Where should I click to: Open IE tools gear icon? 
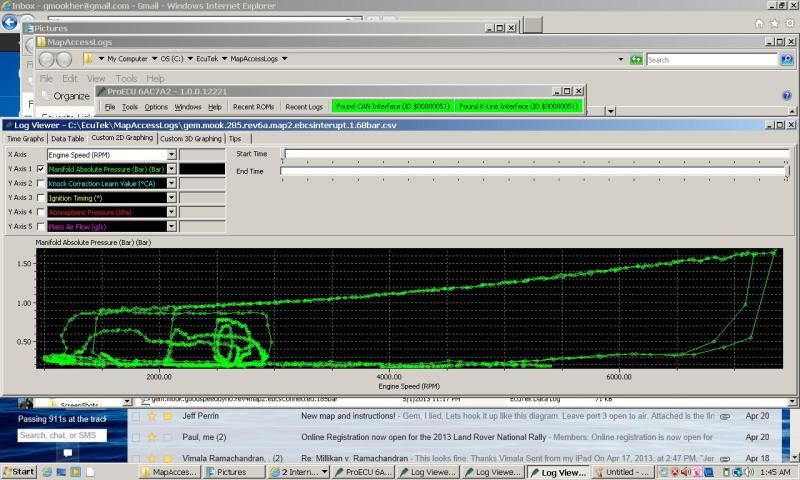coord(789,23)
